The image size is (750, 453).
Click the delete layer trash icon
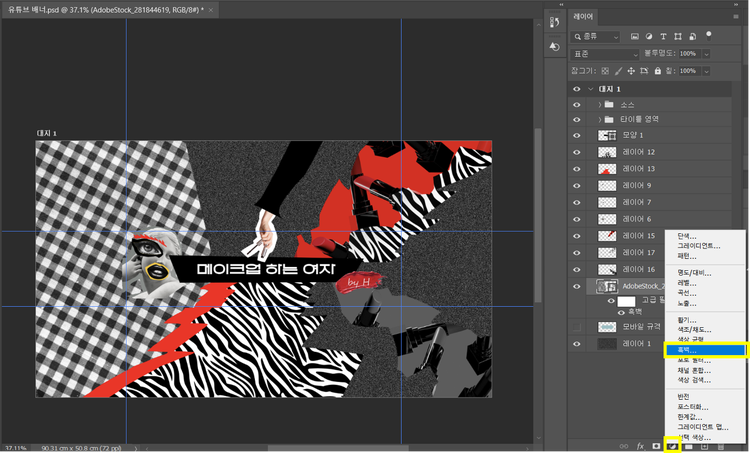[720, 445]
